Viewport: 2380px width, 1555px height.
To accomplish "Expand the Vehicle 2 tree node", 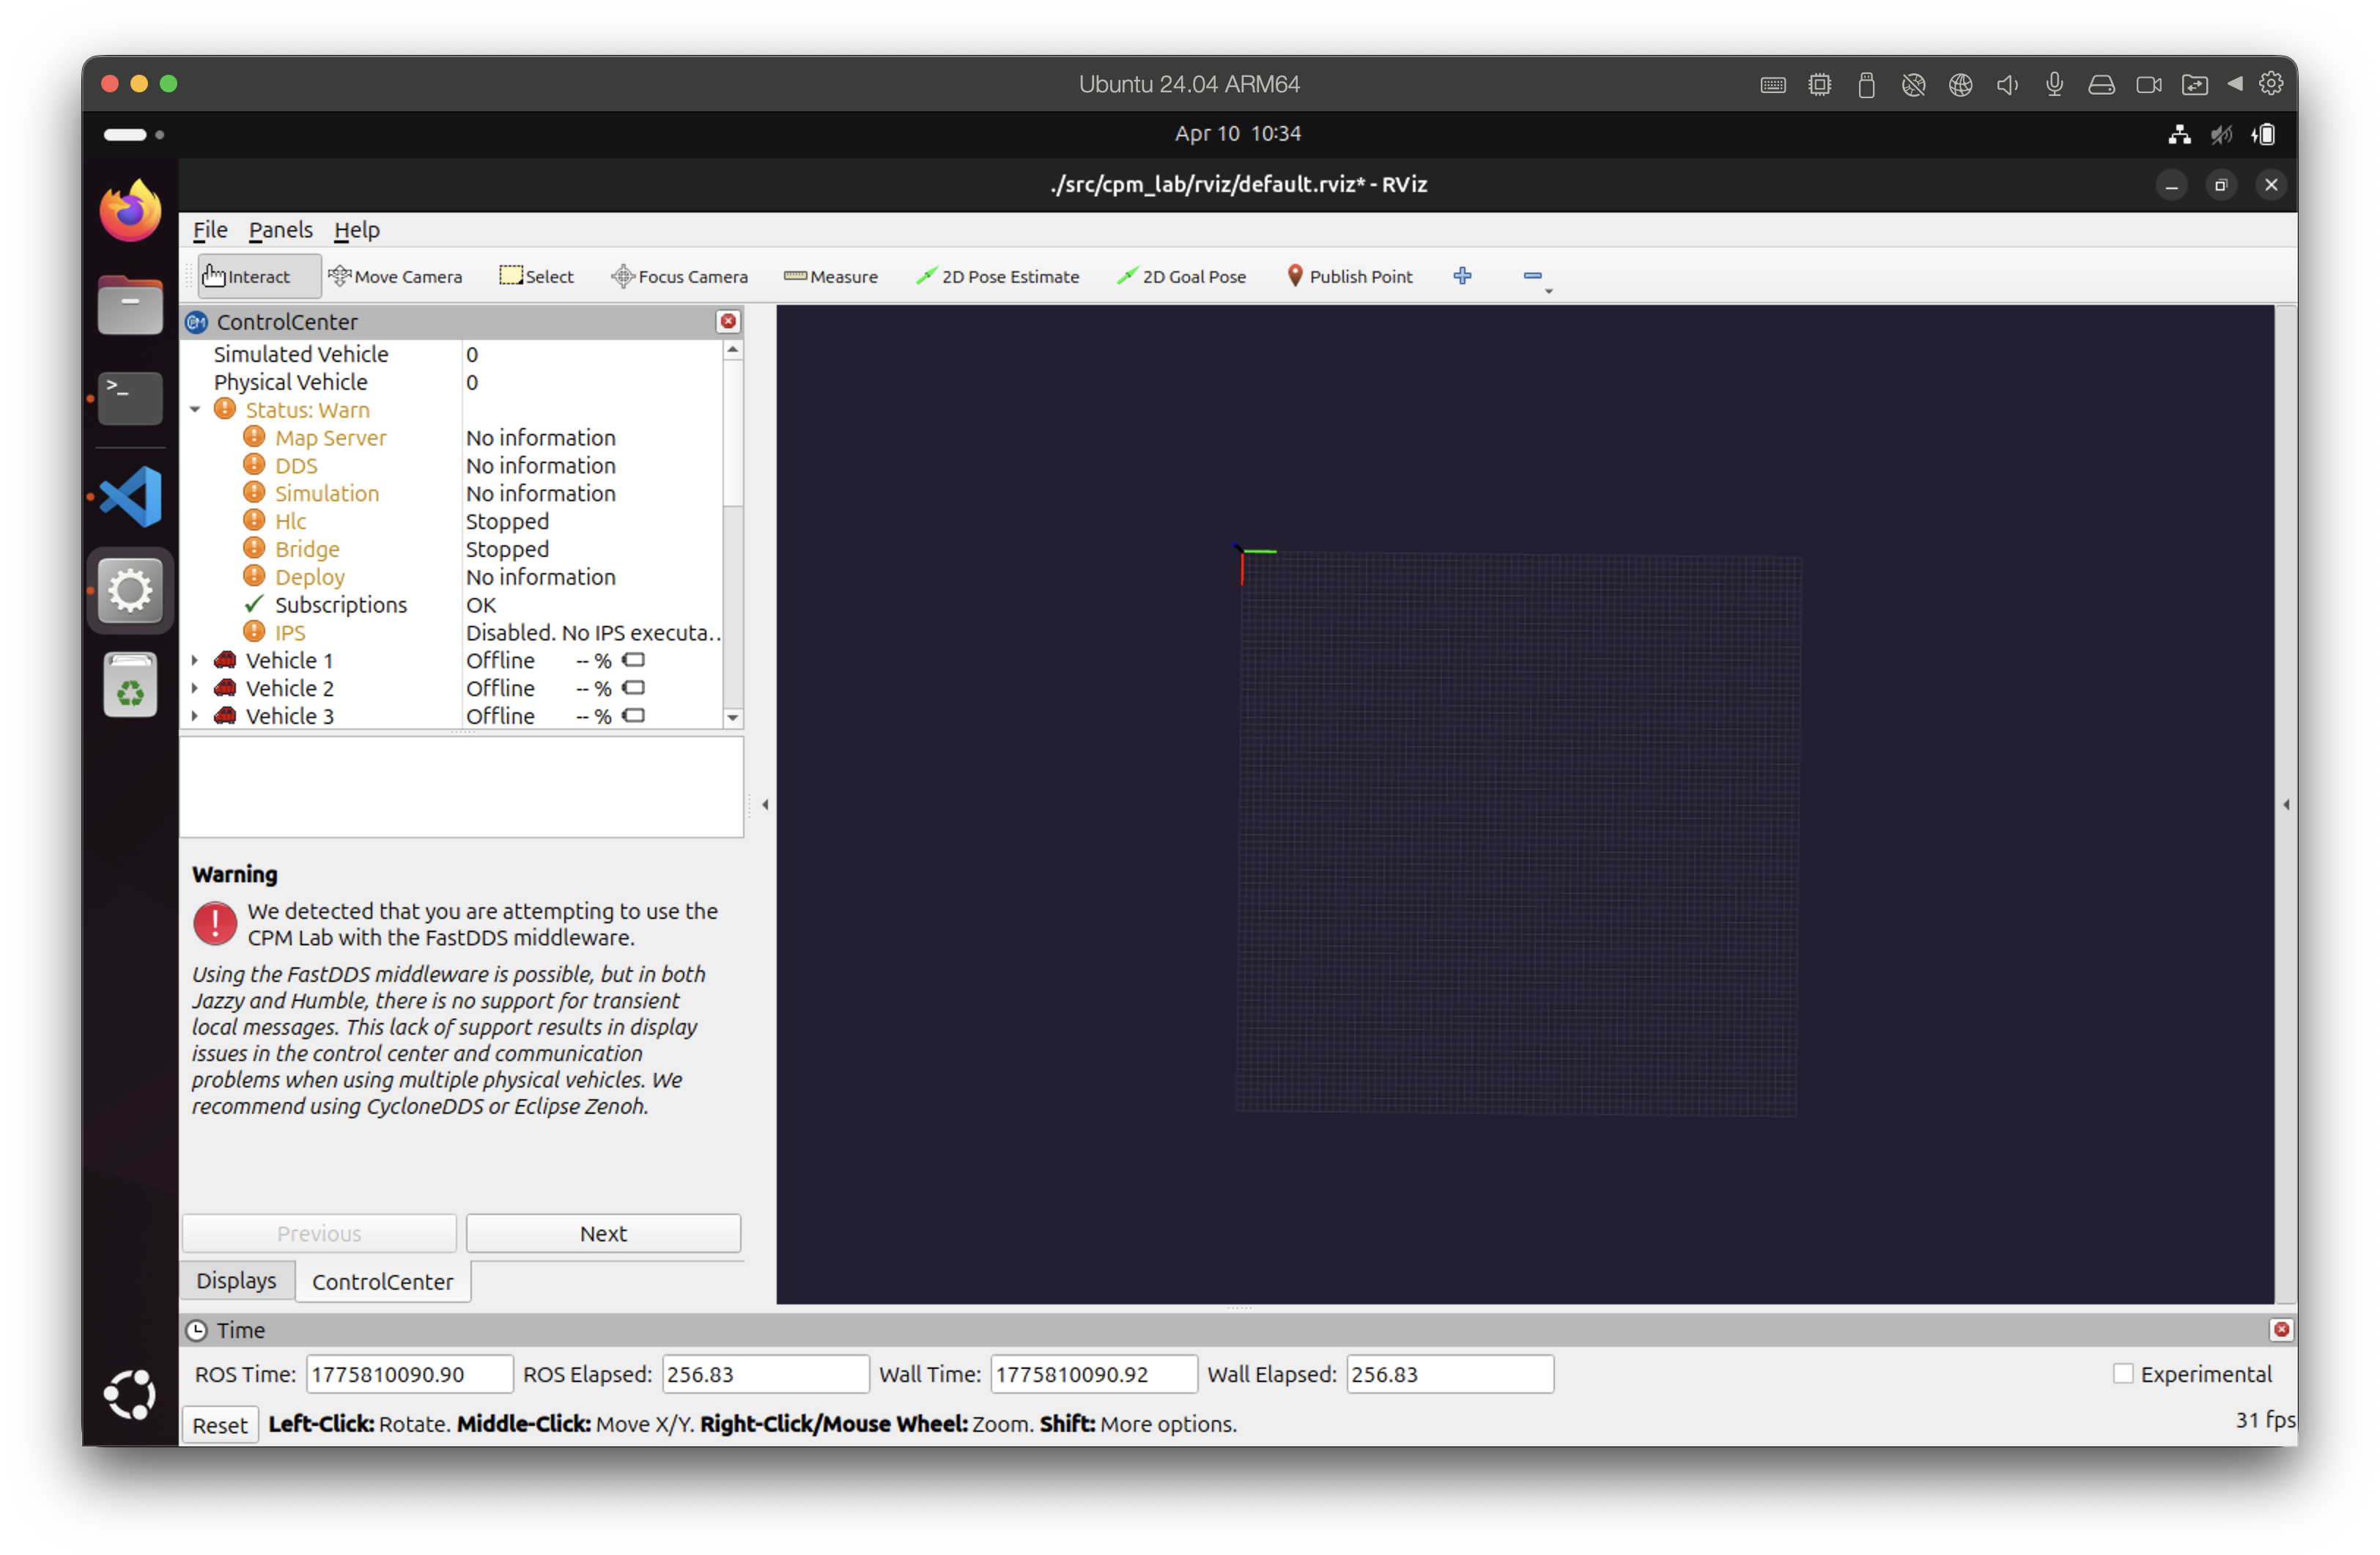I will point(195,688).
